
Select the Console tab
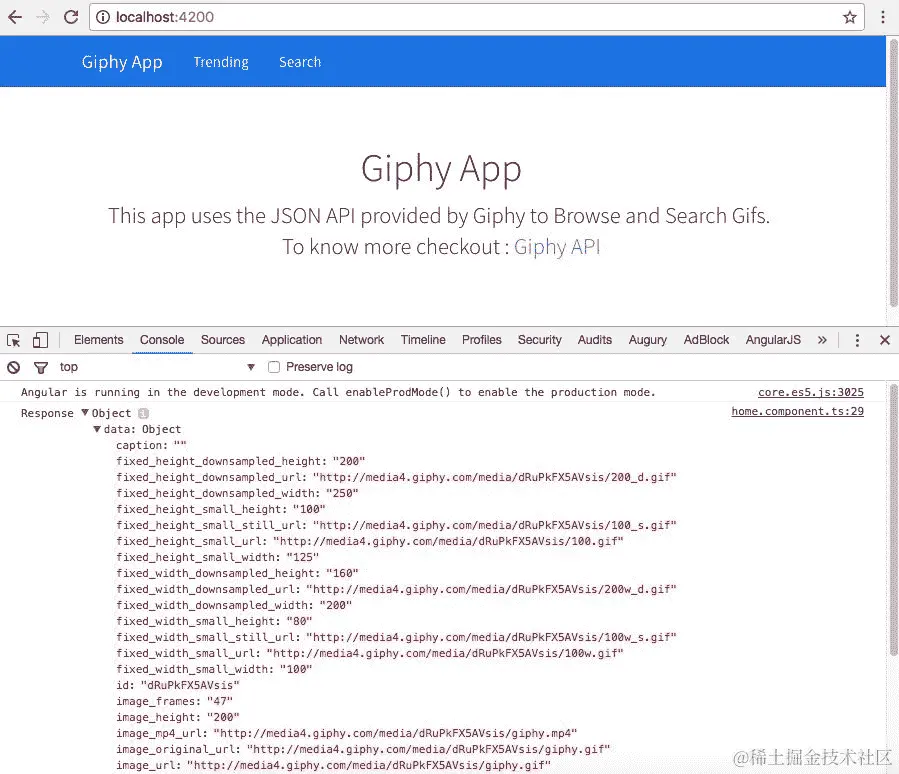click(x=162, y=340)
